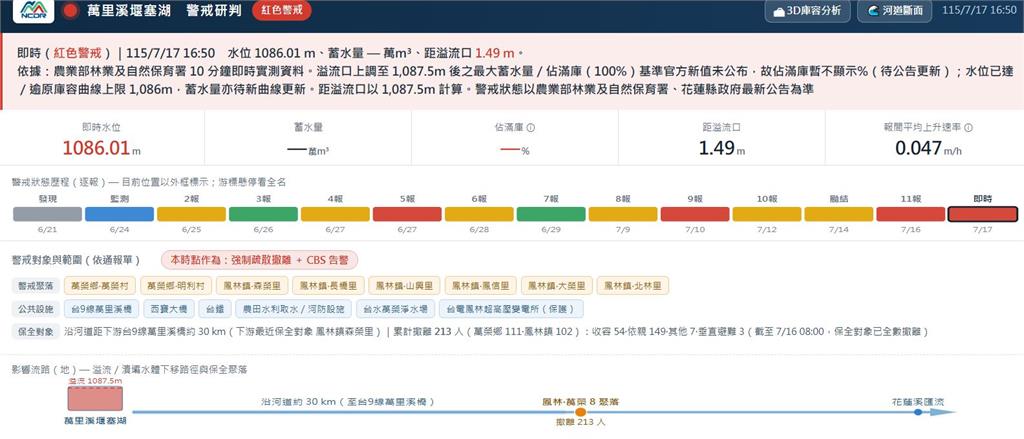
Task: Click the 鳳林鎮-森榮里 tag
Action: 252,285
